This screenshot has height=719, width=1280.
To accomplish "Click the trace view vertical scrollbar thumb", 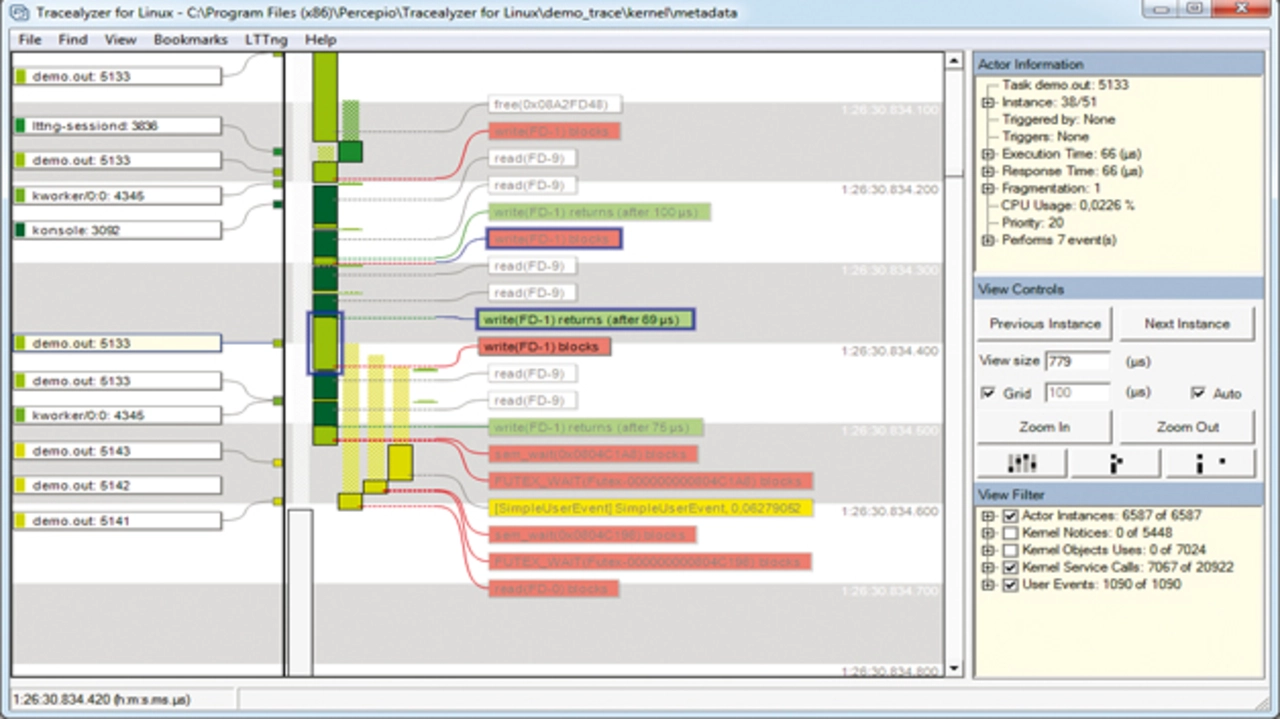I will [953, 123].
